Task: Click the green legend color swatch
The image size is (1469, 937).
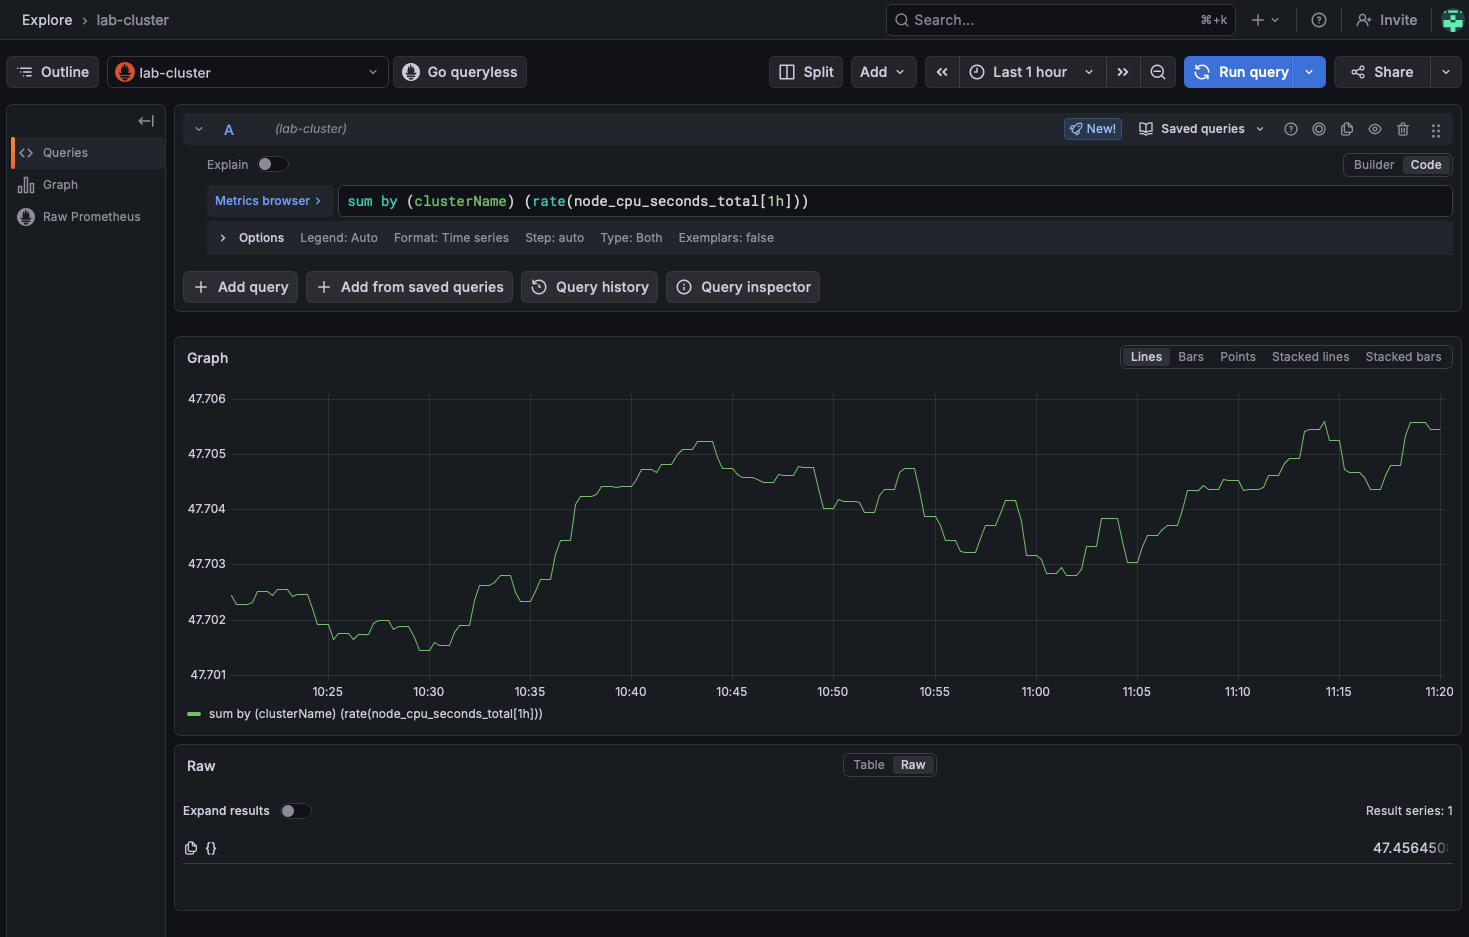Action: tap(194, 714)
